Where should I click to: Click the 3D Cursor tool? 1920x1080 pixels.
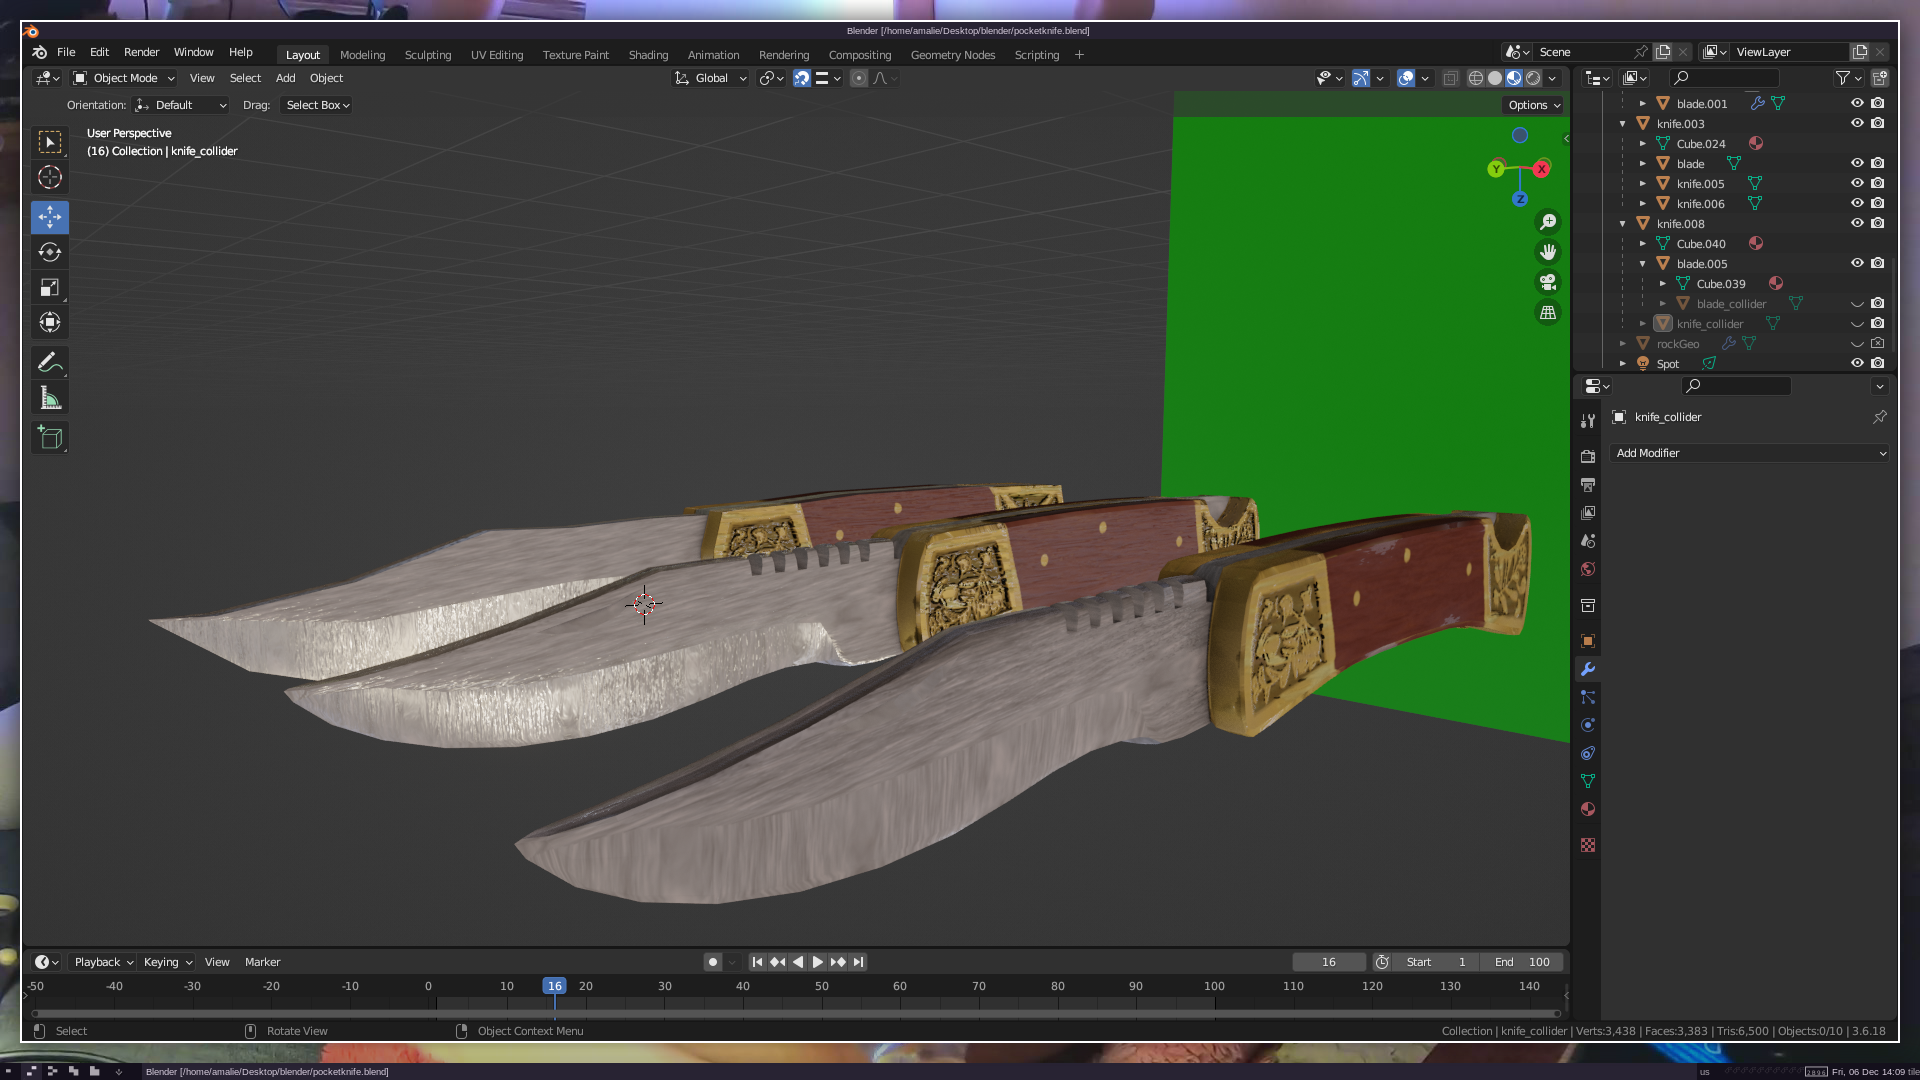coord(50,178)
